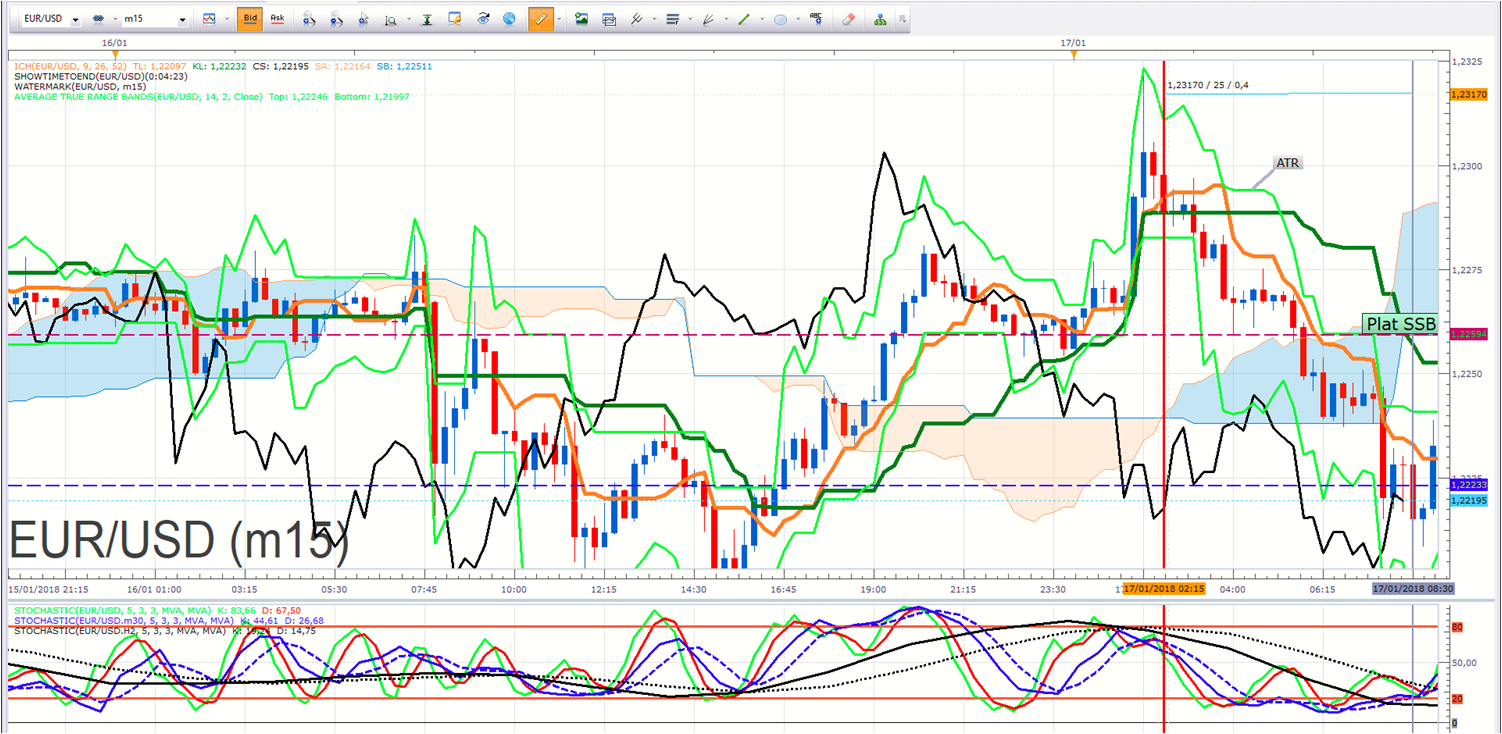The width and height of the screenshot is (1502, 734).
Task: Click the green vertical fit icon
Action: coord(428,19)
